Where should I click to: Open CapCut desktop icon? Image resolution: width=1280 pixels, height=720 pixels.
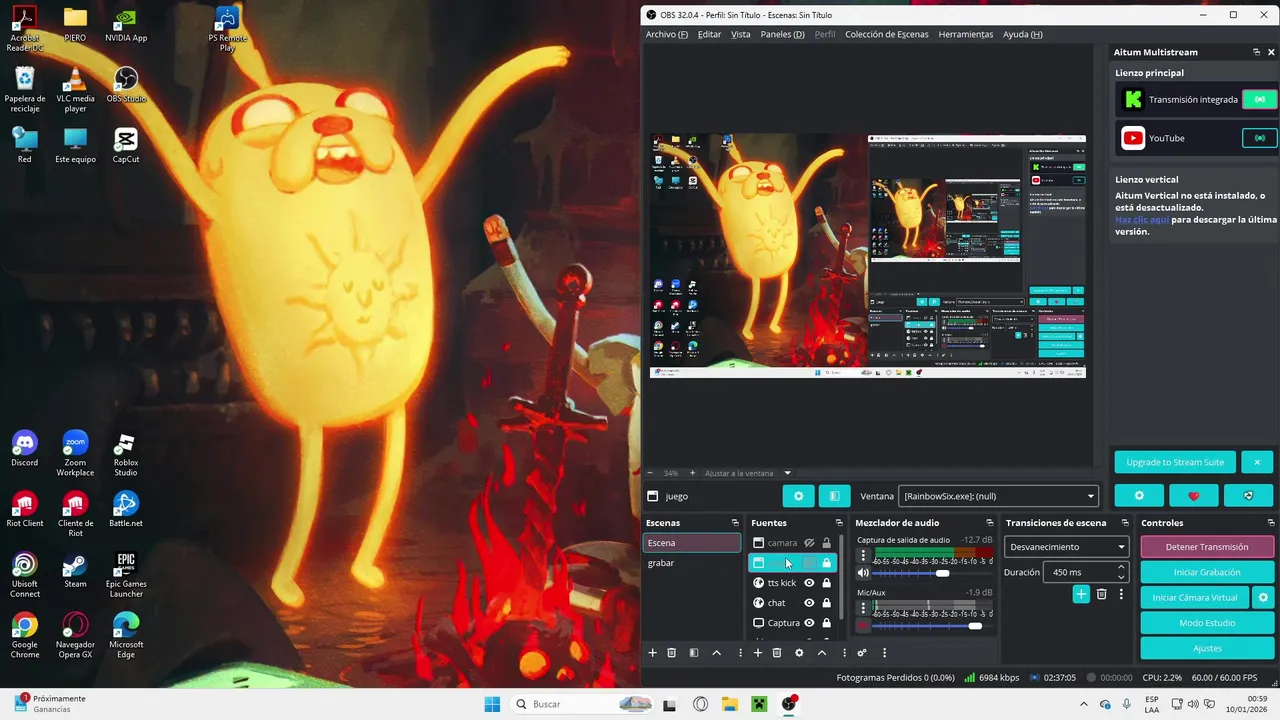tap(126, 145)
